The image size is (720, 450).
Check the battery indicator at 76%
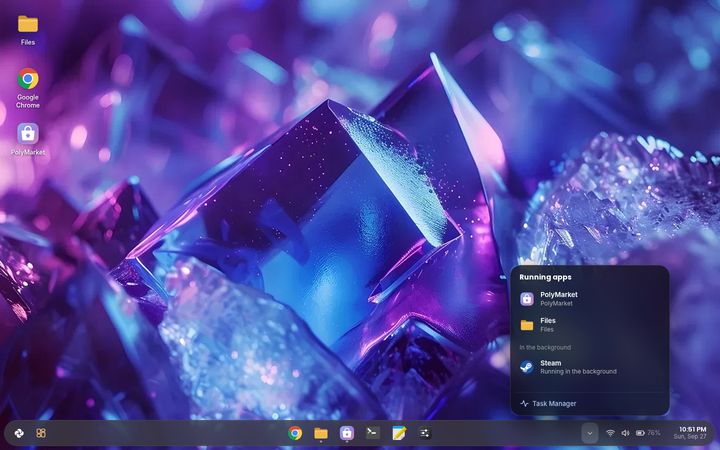648,433
